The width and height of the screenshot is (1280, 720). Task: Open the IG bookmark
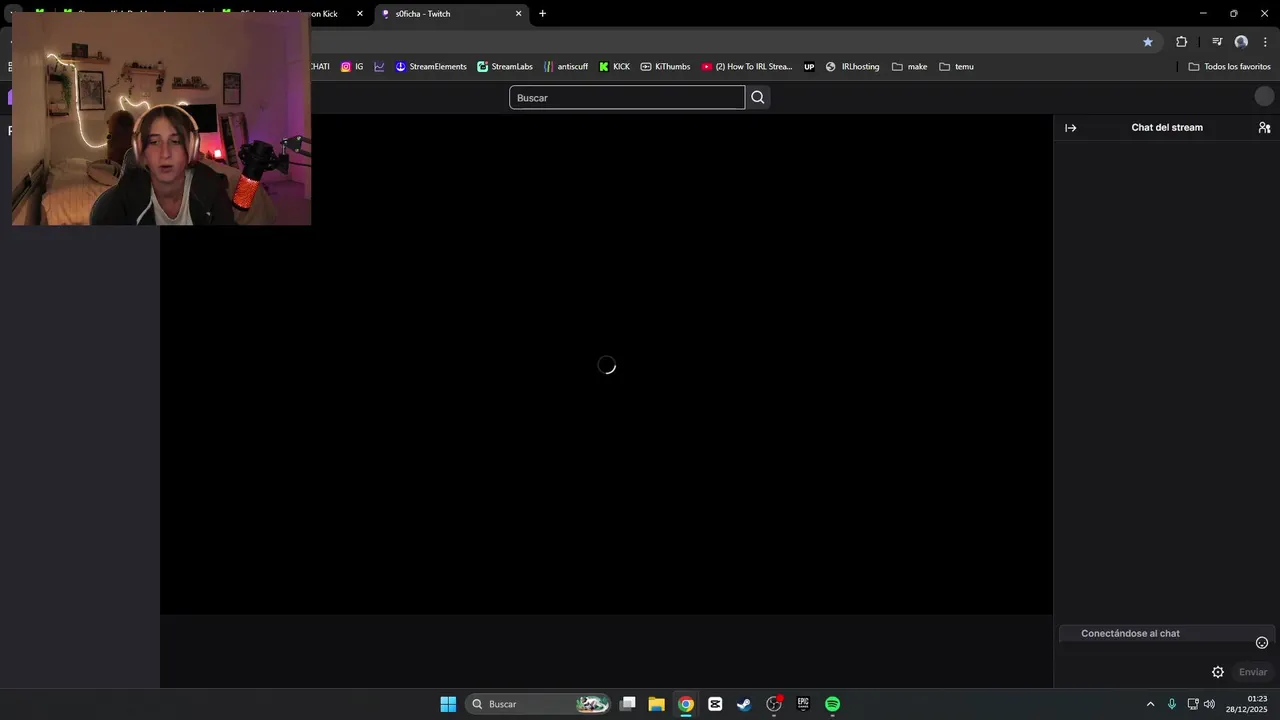pyautogui.click(x=352, y=67)
